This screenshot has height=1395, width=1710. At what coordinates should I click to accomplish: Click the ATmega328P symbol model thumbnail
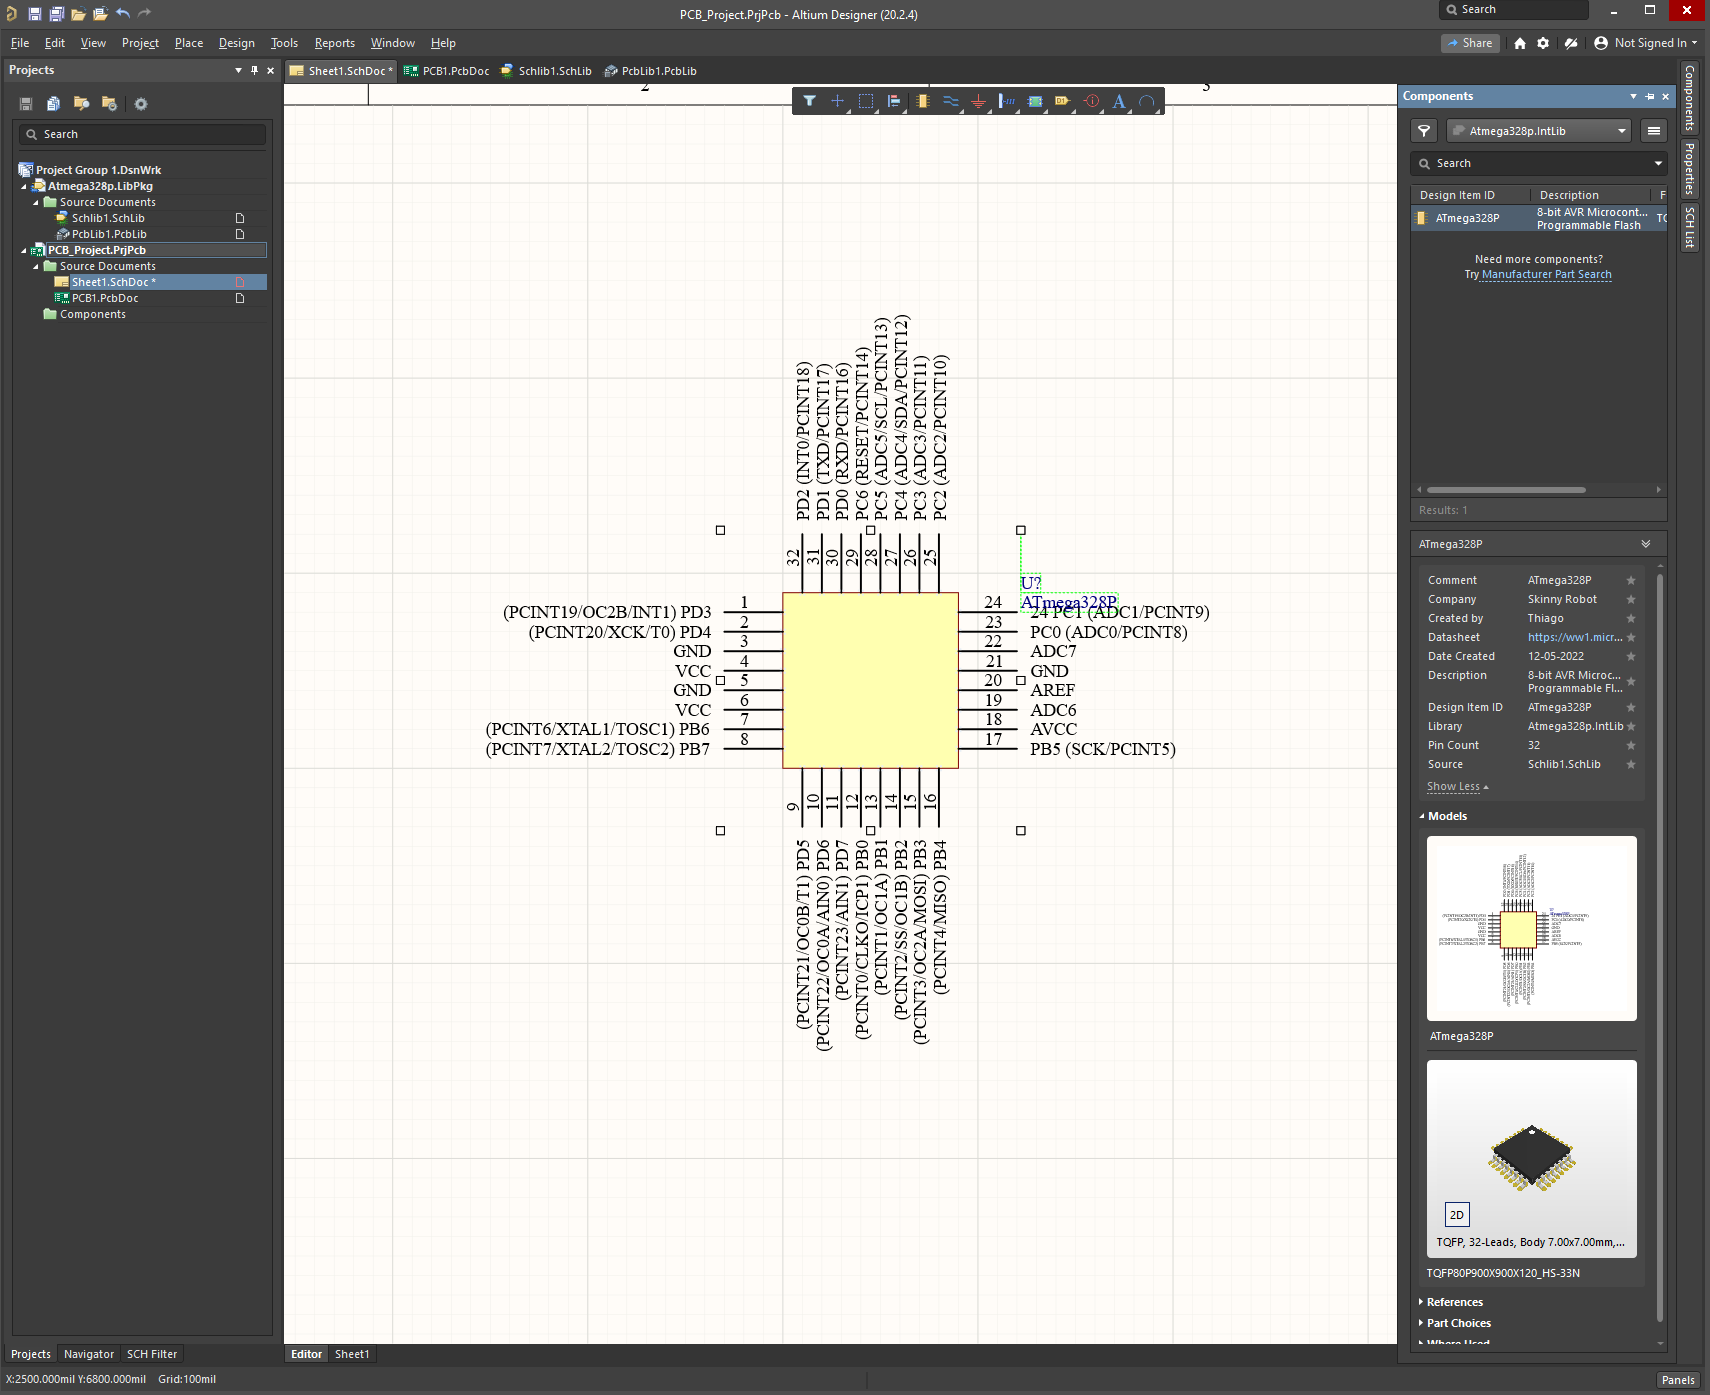coord(1531,928)
